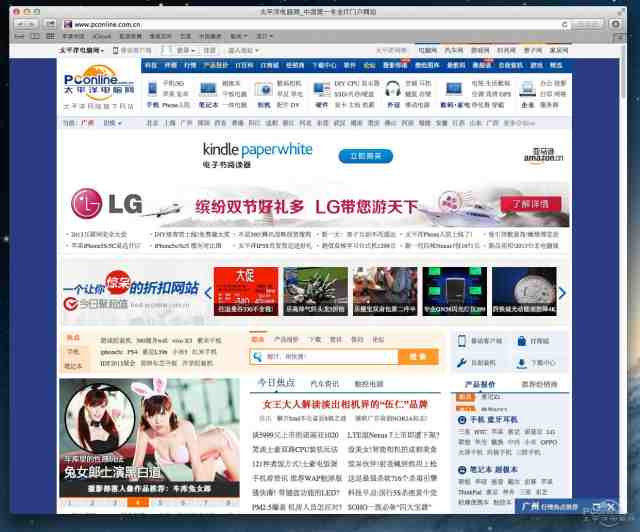The height and width of the screenshot is (532, 640).
Task: Open the 进入站点 dropdown
Action: pos(243,51)
